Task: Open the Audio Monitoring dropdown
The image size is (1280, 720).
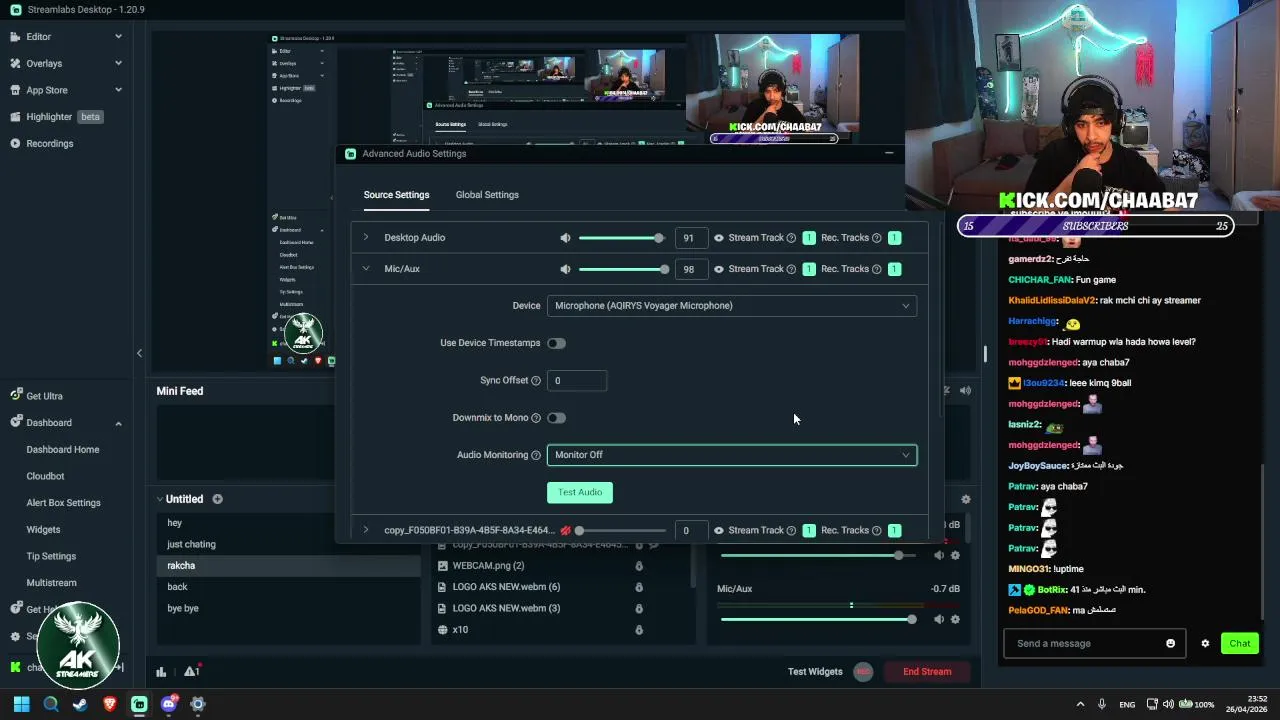Action: click(x=732, y=455)
